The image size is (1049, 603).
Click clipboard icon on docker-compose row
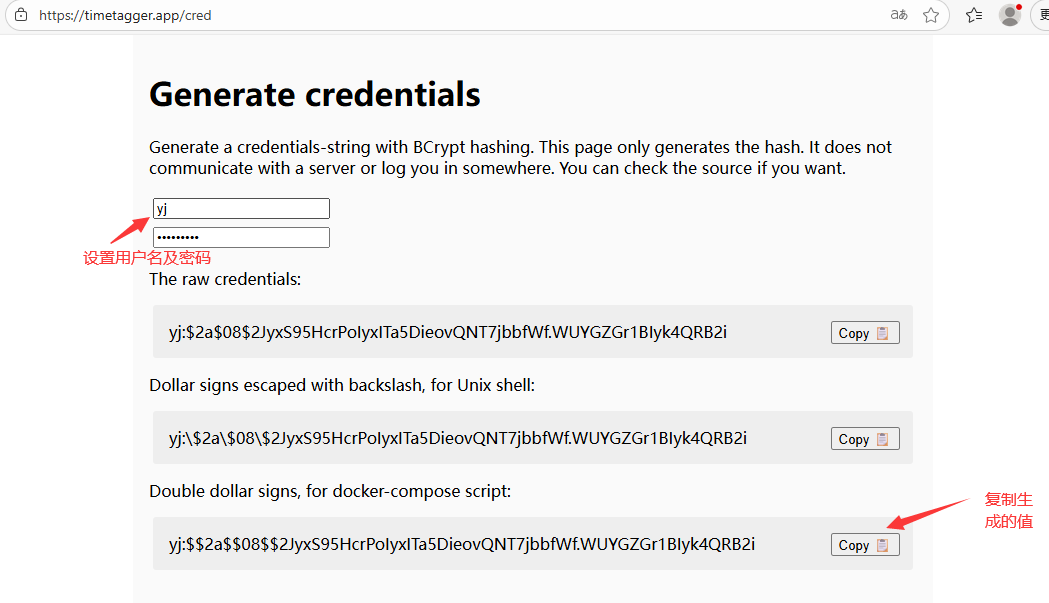click(882, 545)
